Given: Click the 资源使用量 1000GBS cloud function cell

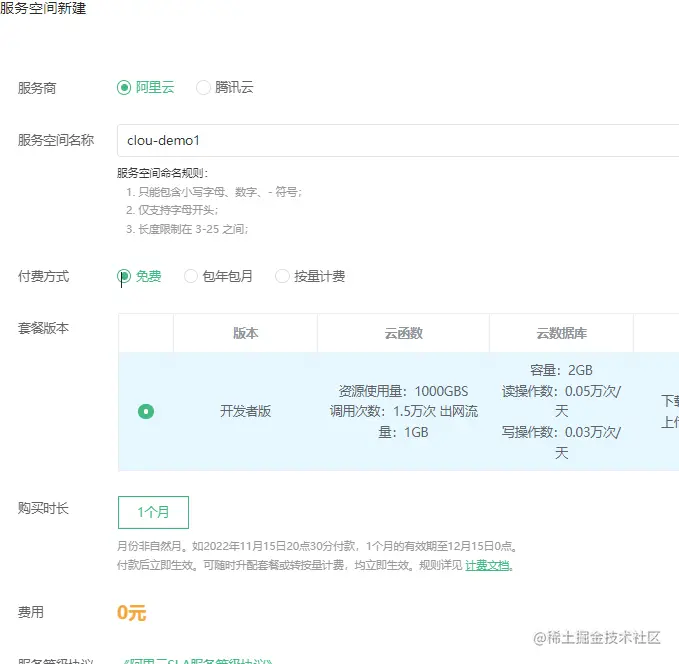Looking at the screenshot, I should click(x=403, y=411).
